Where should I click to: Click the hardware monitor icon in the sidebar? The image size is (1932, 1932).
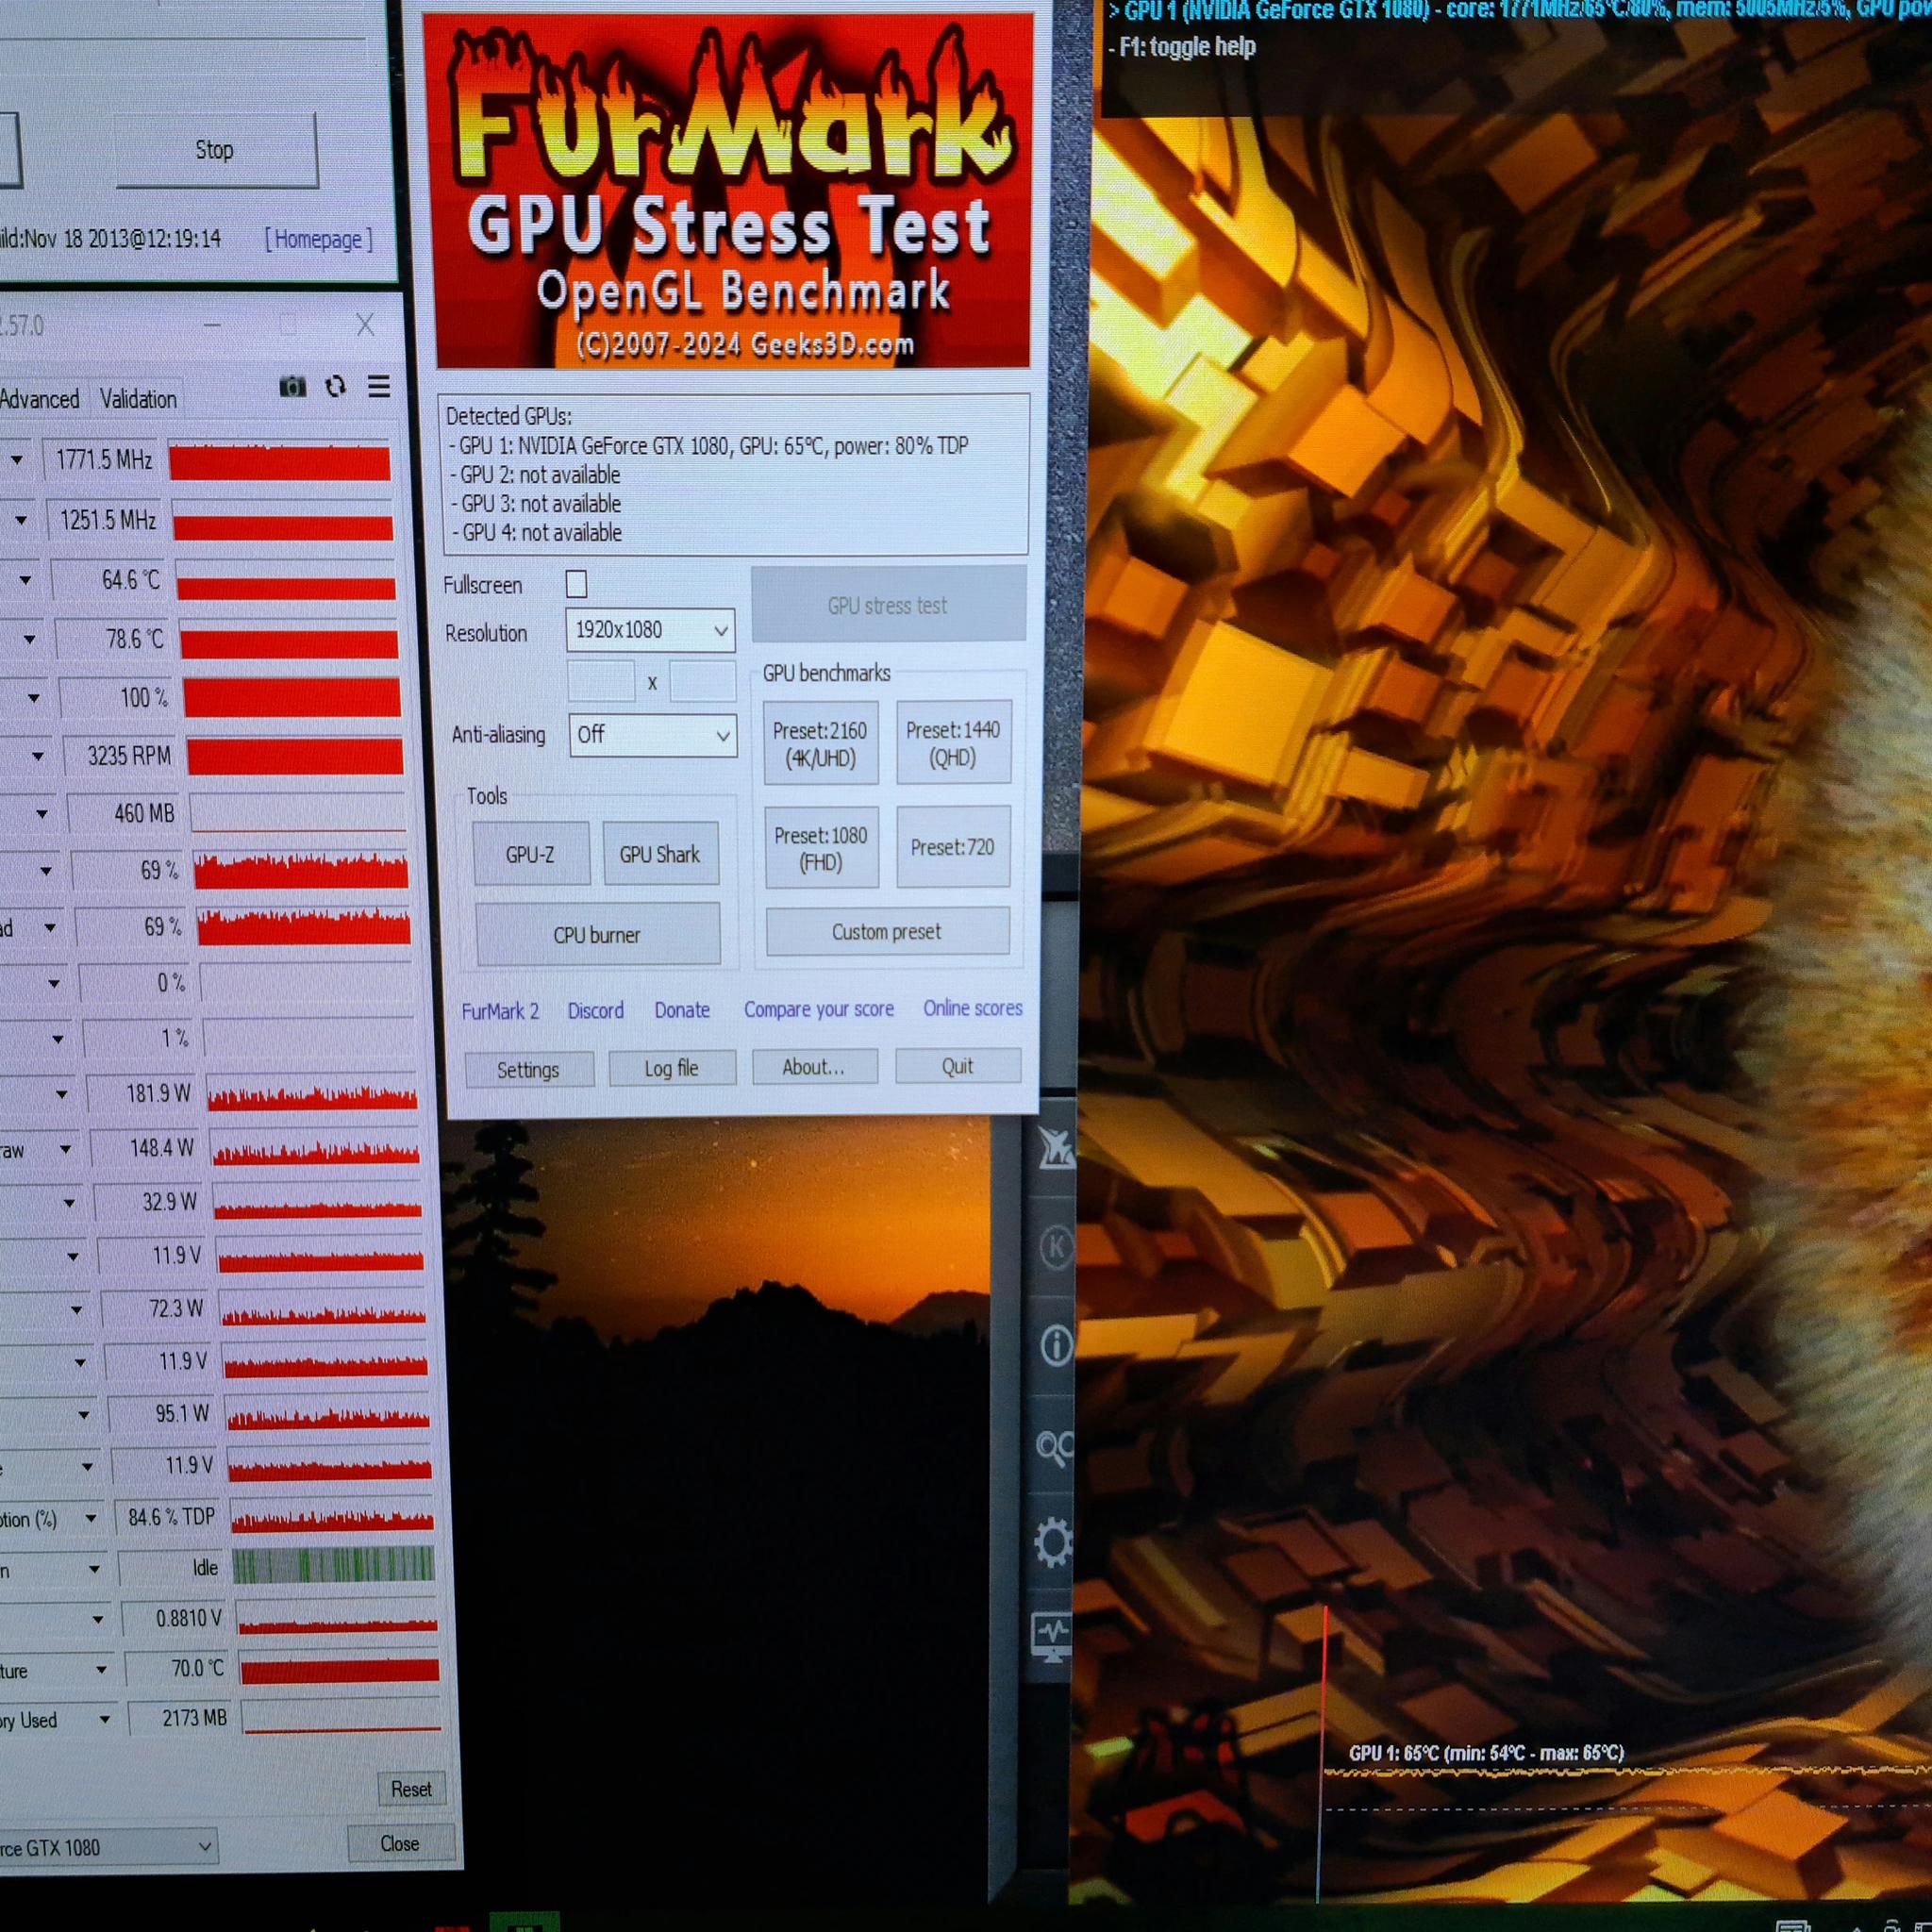pyautogui.click(x=1051, y=1637)
